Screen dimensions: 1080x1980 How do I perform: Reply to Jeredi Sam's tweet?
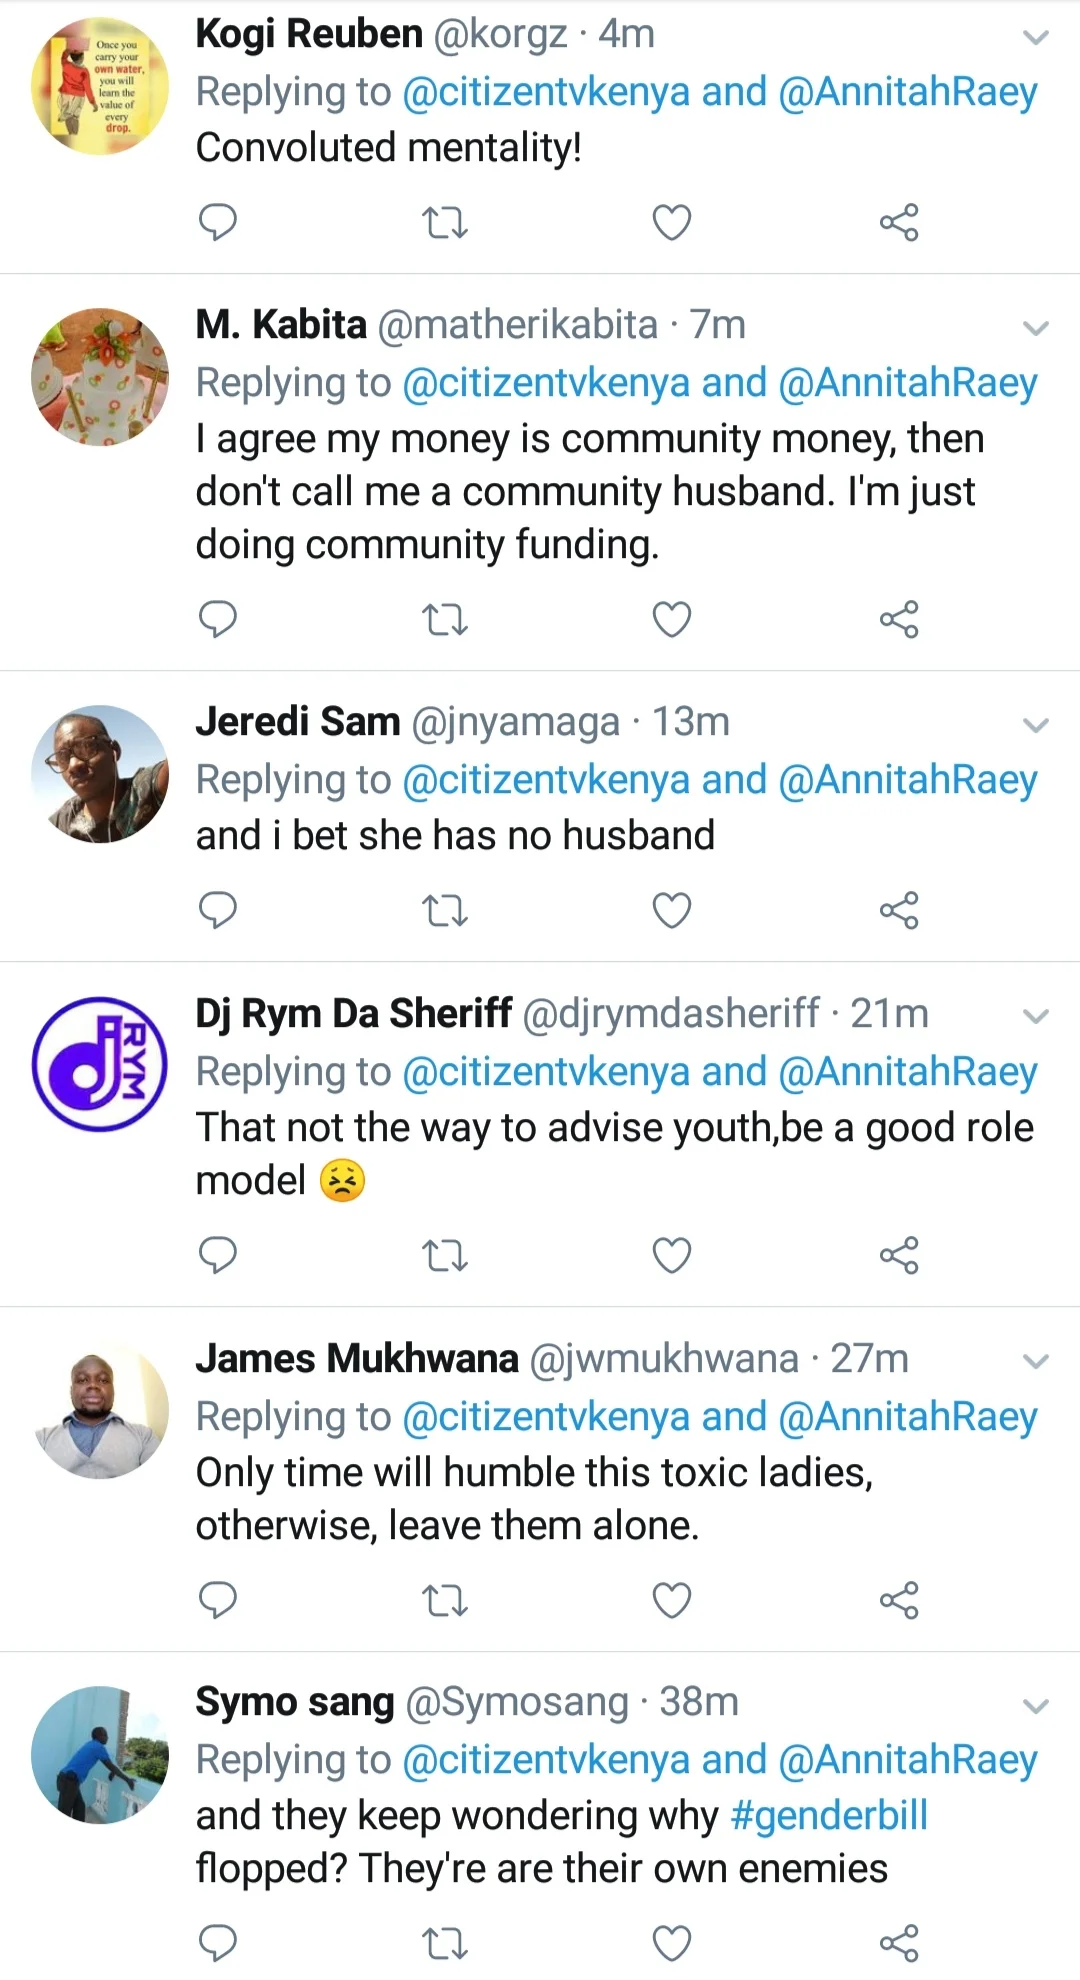pos(217,911)
